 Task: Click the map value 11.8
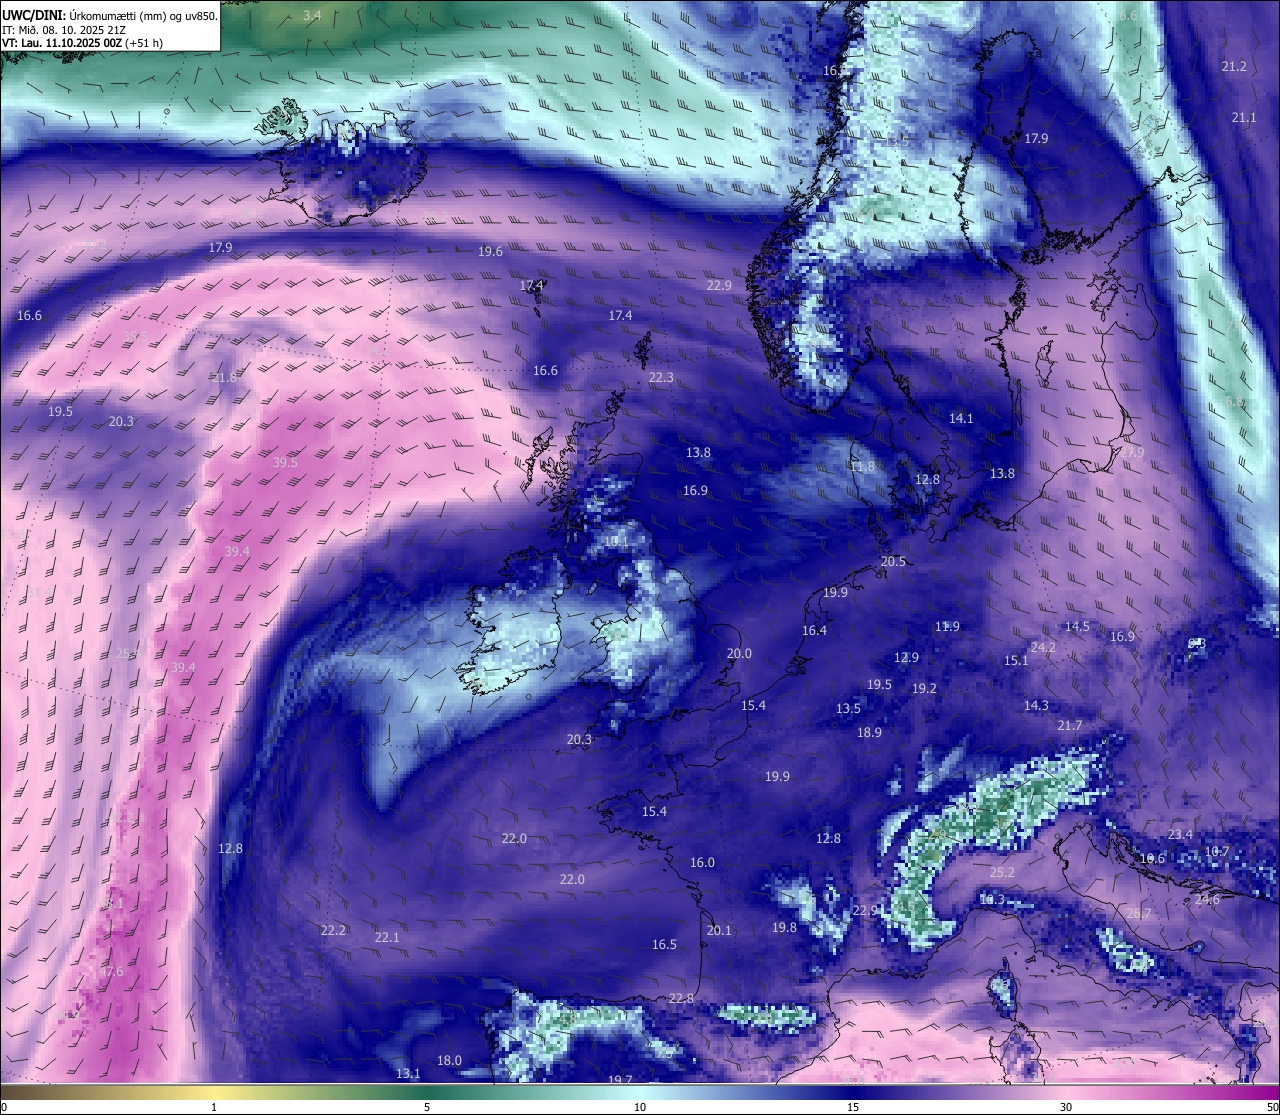point(862,466)
